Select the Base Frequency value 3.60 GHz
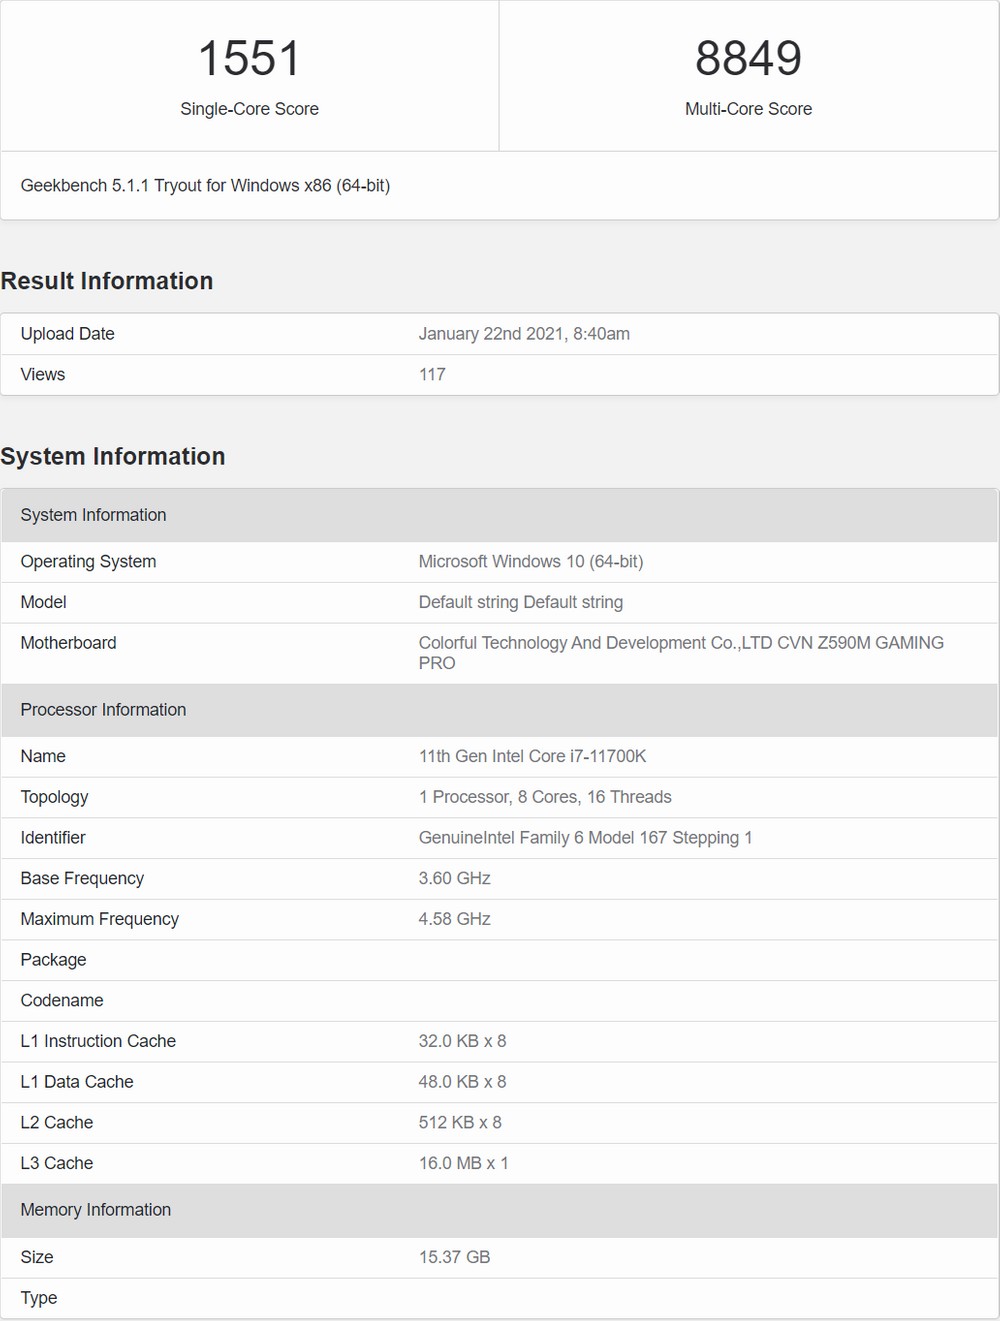This screenshot has width=1000, height=1321. tap(454, 878)
